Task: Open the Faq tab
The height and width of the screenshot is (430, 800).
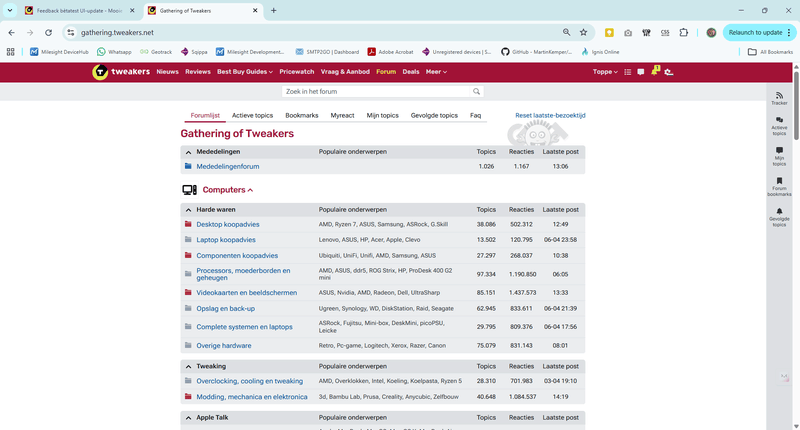Action: pyautogui.click(x=476, y=115)
